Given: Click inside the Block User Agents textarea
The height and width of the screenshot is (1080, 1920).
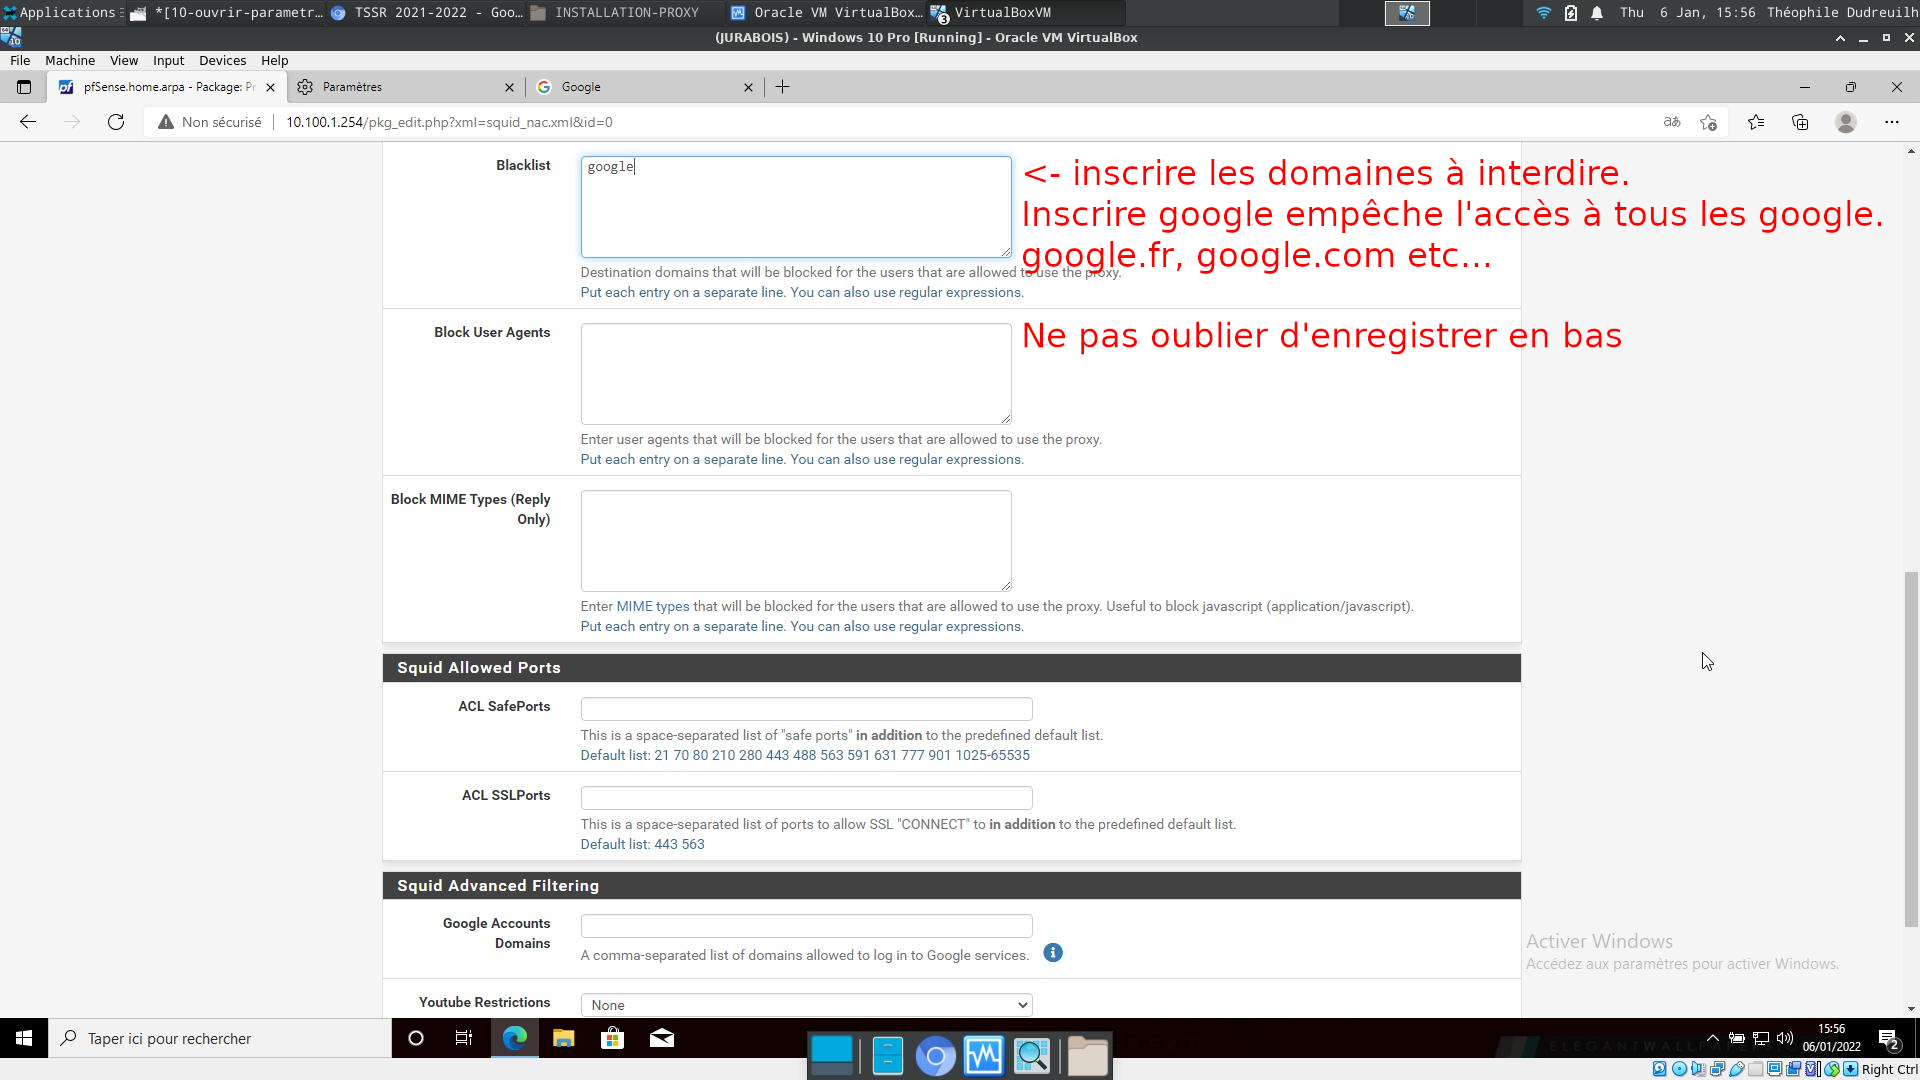Looking at the screenshot, I should tap(796, 374).
